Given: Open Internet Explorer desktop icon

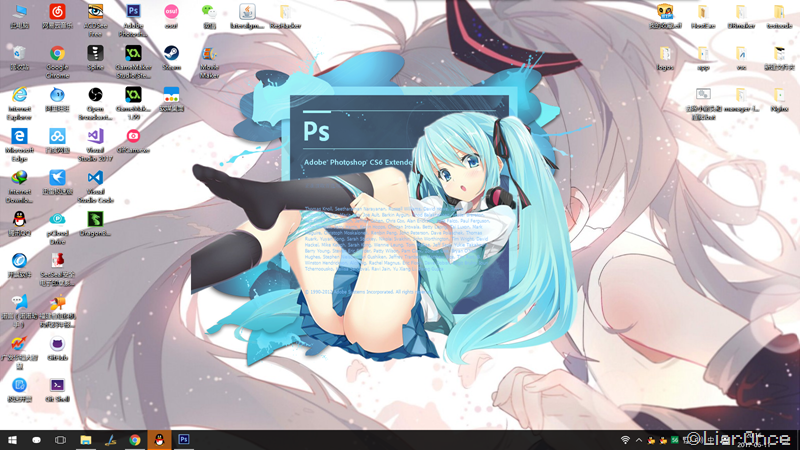Looking at the screenshot, I should [19, 94].
